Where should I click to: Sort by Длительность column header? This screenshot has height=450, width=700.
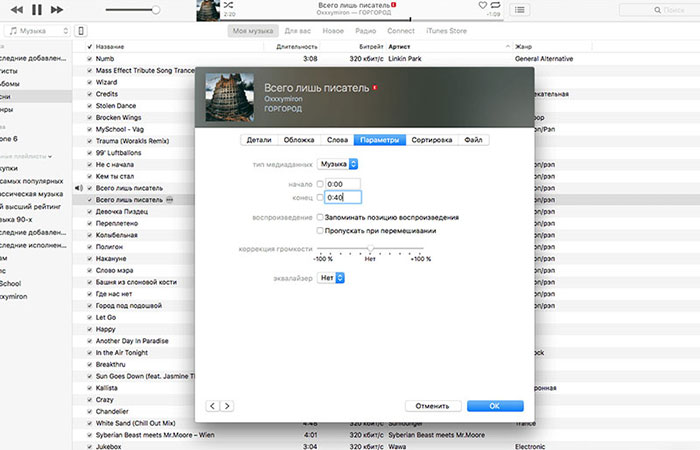[x=297, y=46]
